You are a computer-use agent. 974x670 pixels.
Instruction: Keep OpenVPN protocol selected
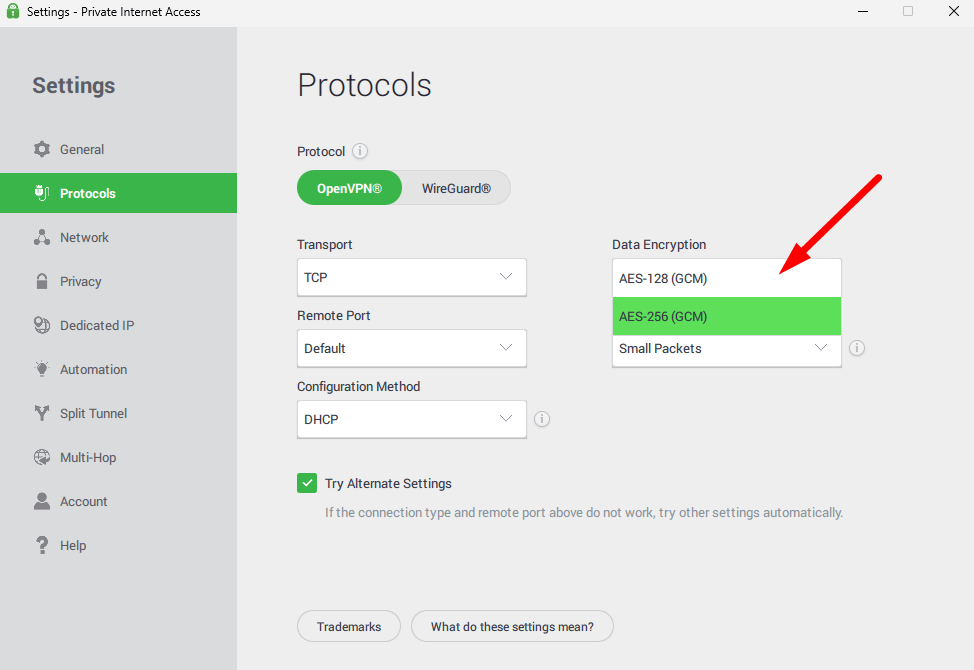coord(349,187)
